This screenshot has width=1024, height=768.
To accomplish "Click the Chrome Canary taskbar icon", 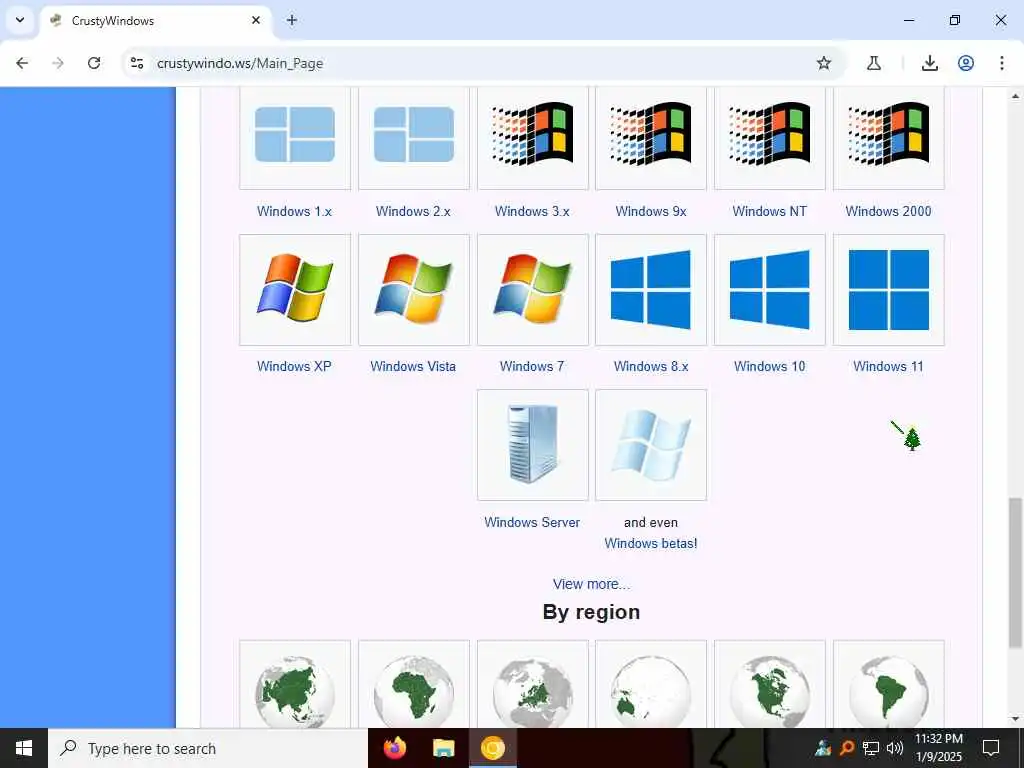I will pyautogui.click(x=493, y=748).
